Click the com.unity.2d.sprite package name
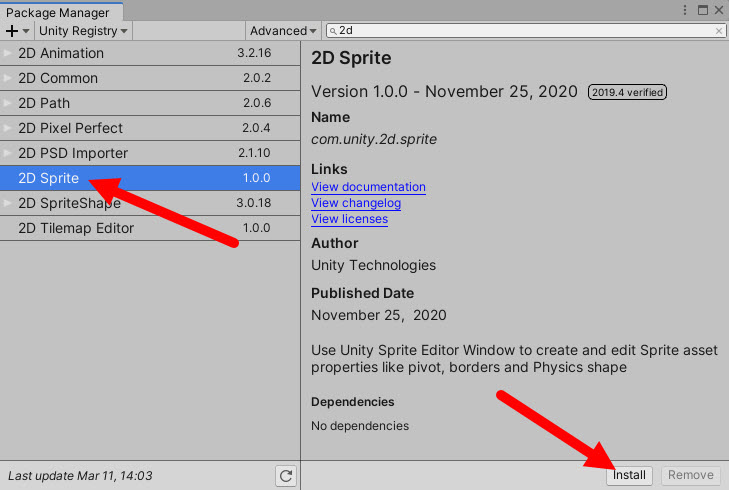The height and width of the screenshot is (490, 729). click(374, 139)
